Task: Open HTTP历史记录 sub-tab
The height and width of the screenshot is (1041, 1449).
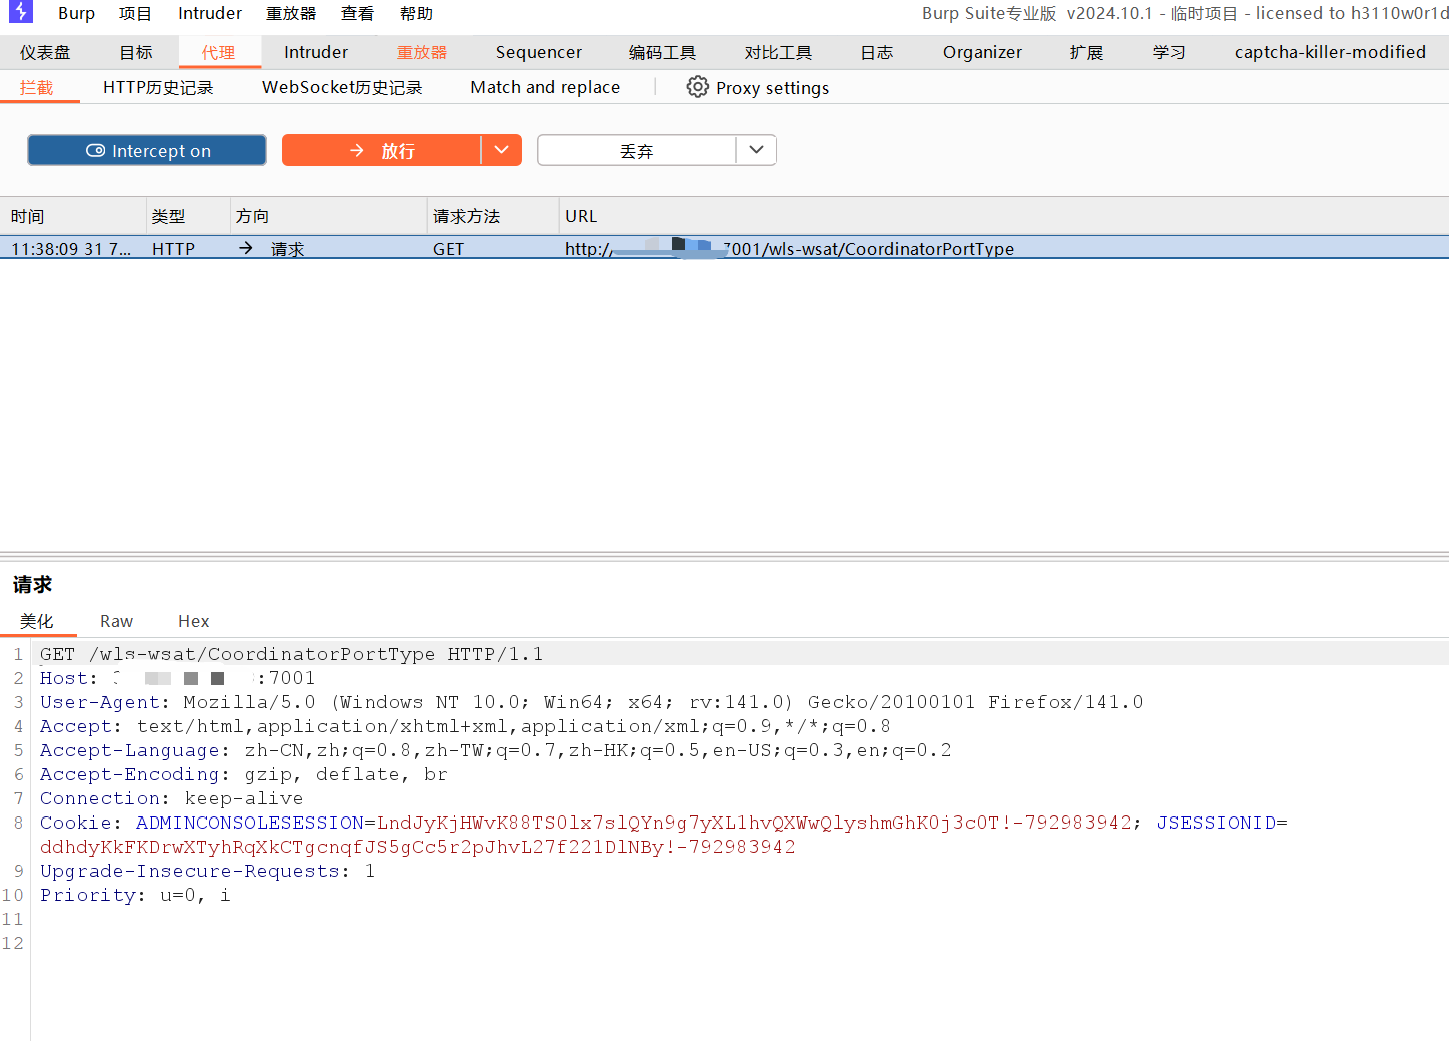Action: [158, 87]
